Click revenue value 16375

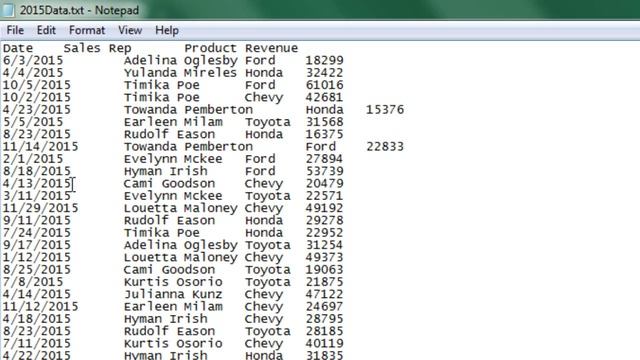[324, 134]
